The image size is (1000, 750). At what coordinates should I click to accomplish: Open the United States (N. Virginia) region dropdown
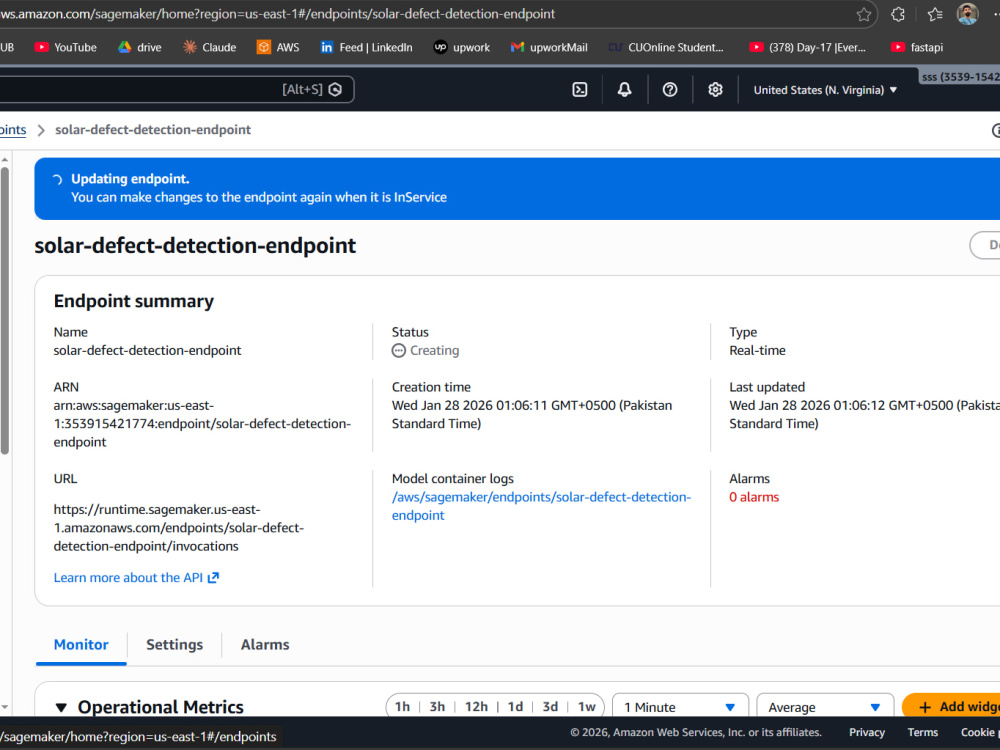[825, 90]
